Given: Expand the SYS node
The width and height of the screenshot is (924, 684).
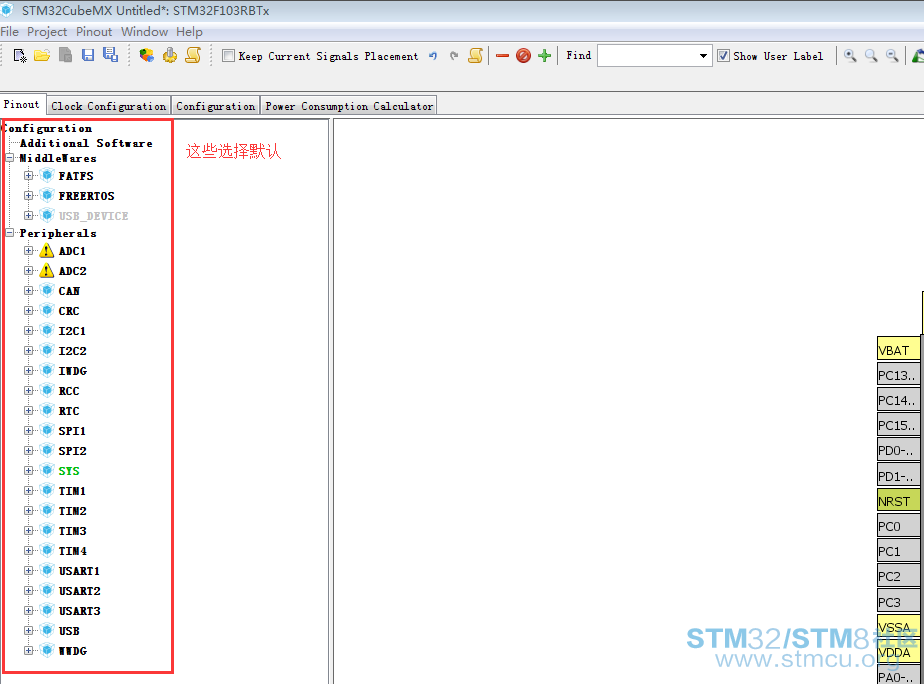Looking at the screenshot, I should coord(28,470).
